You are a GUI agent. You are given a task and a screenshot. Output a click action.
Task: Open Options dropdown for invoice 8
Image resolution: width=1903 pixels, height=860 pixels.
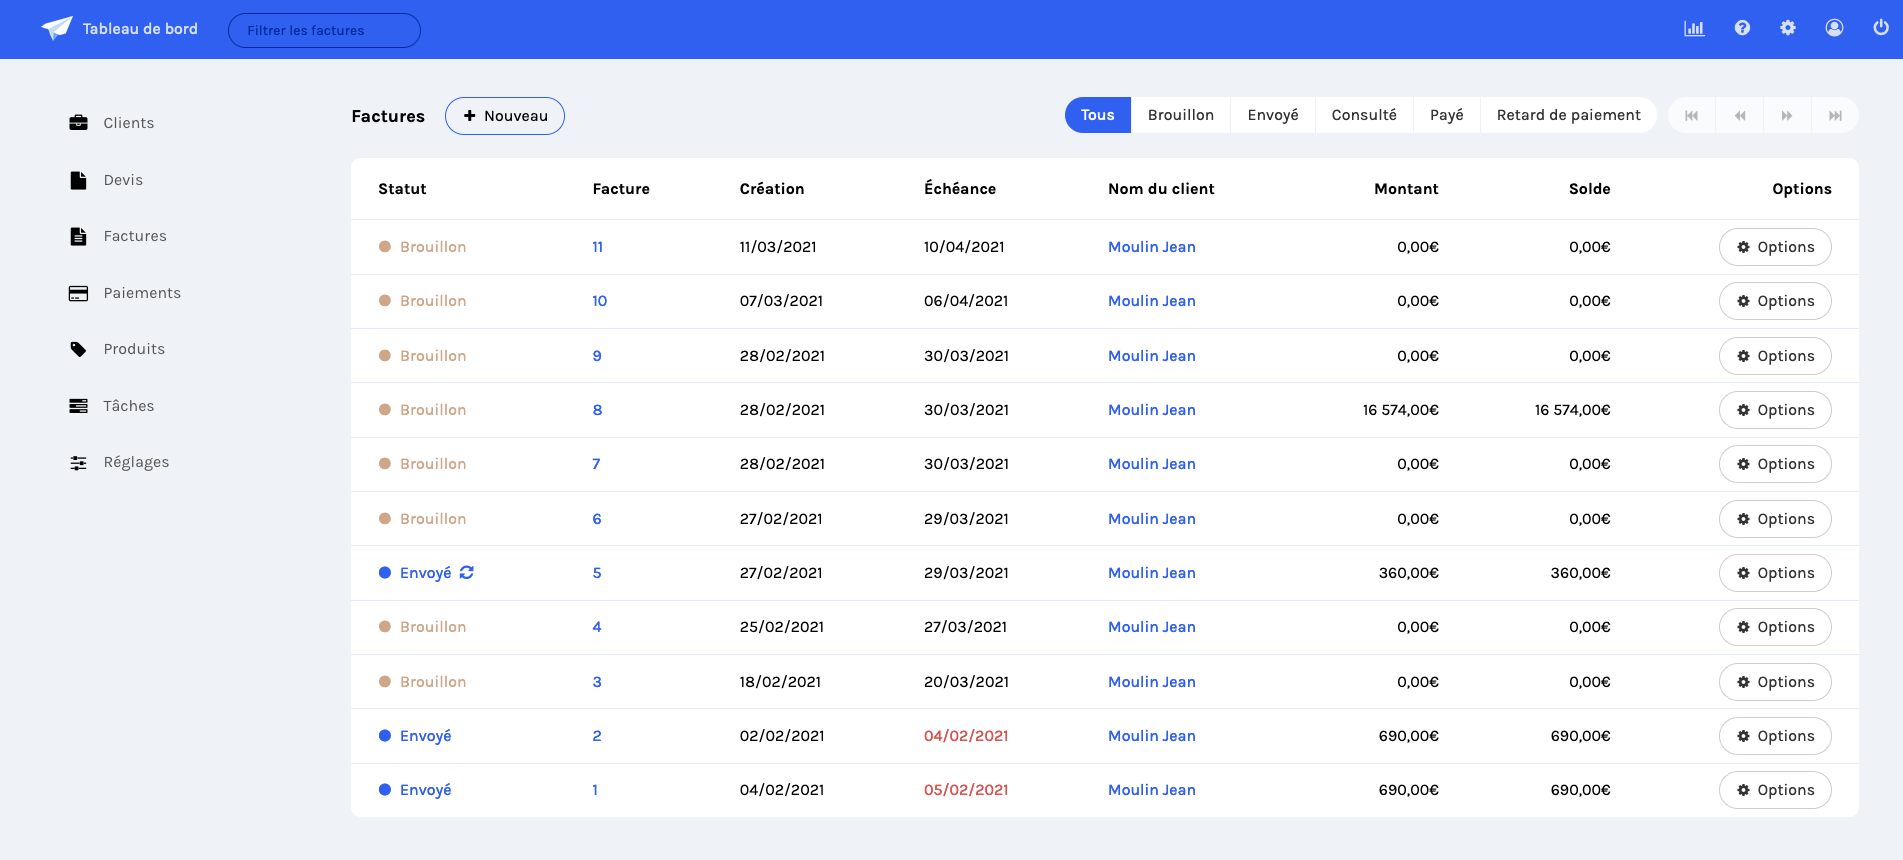tap(1775, 410)
